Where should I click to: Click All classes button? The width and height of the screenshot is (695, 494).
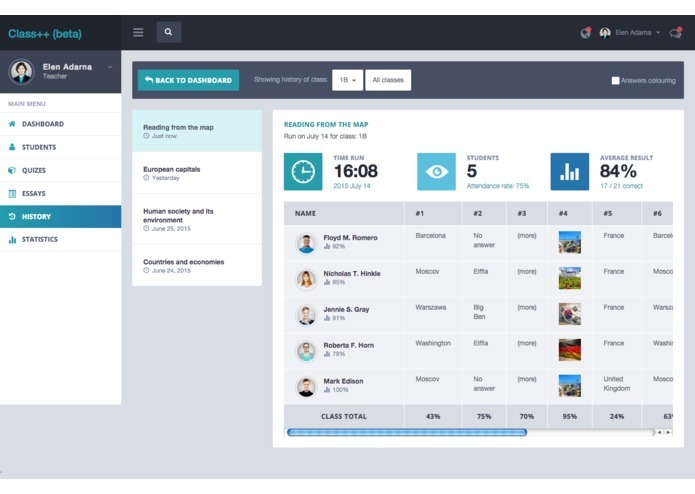click(x=388, y=80)
